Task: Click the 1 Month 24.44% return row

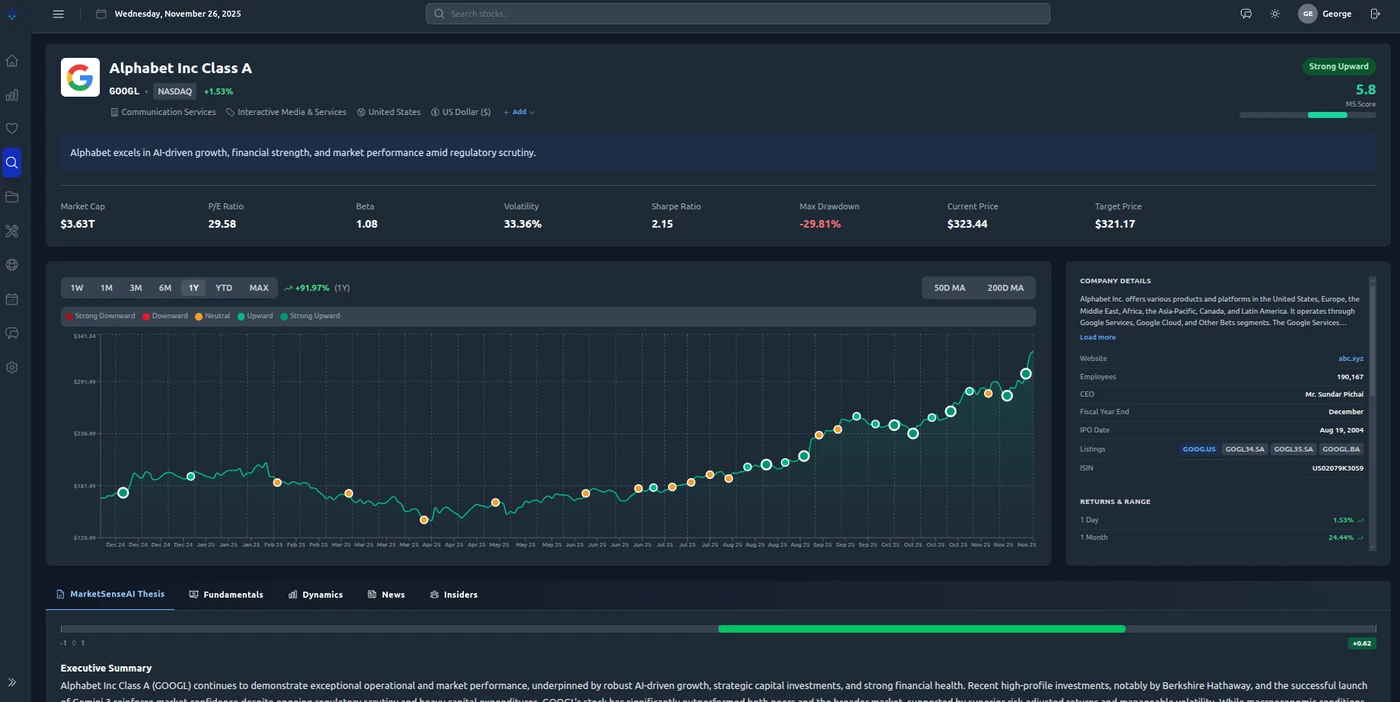Action: (1222, 537)
